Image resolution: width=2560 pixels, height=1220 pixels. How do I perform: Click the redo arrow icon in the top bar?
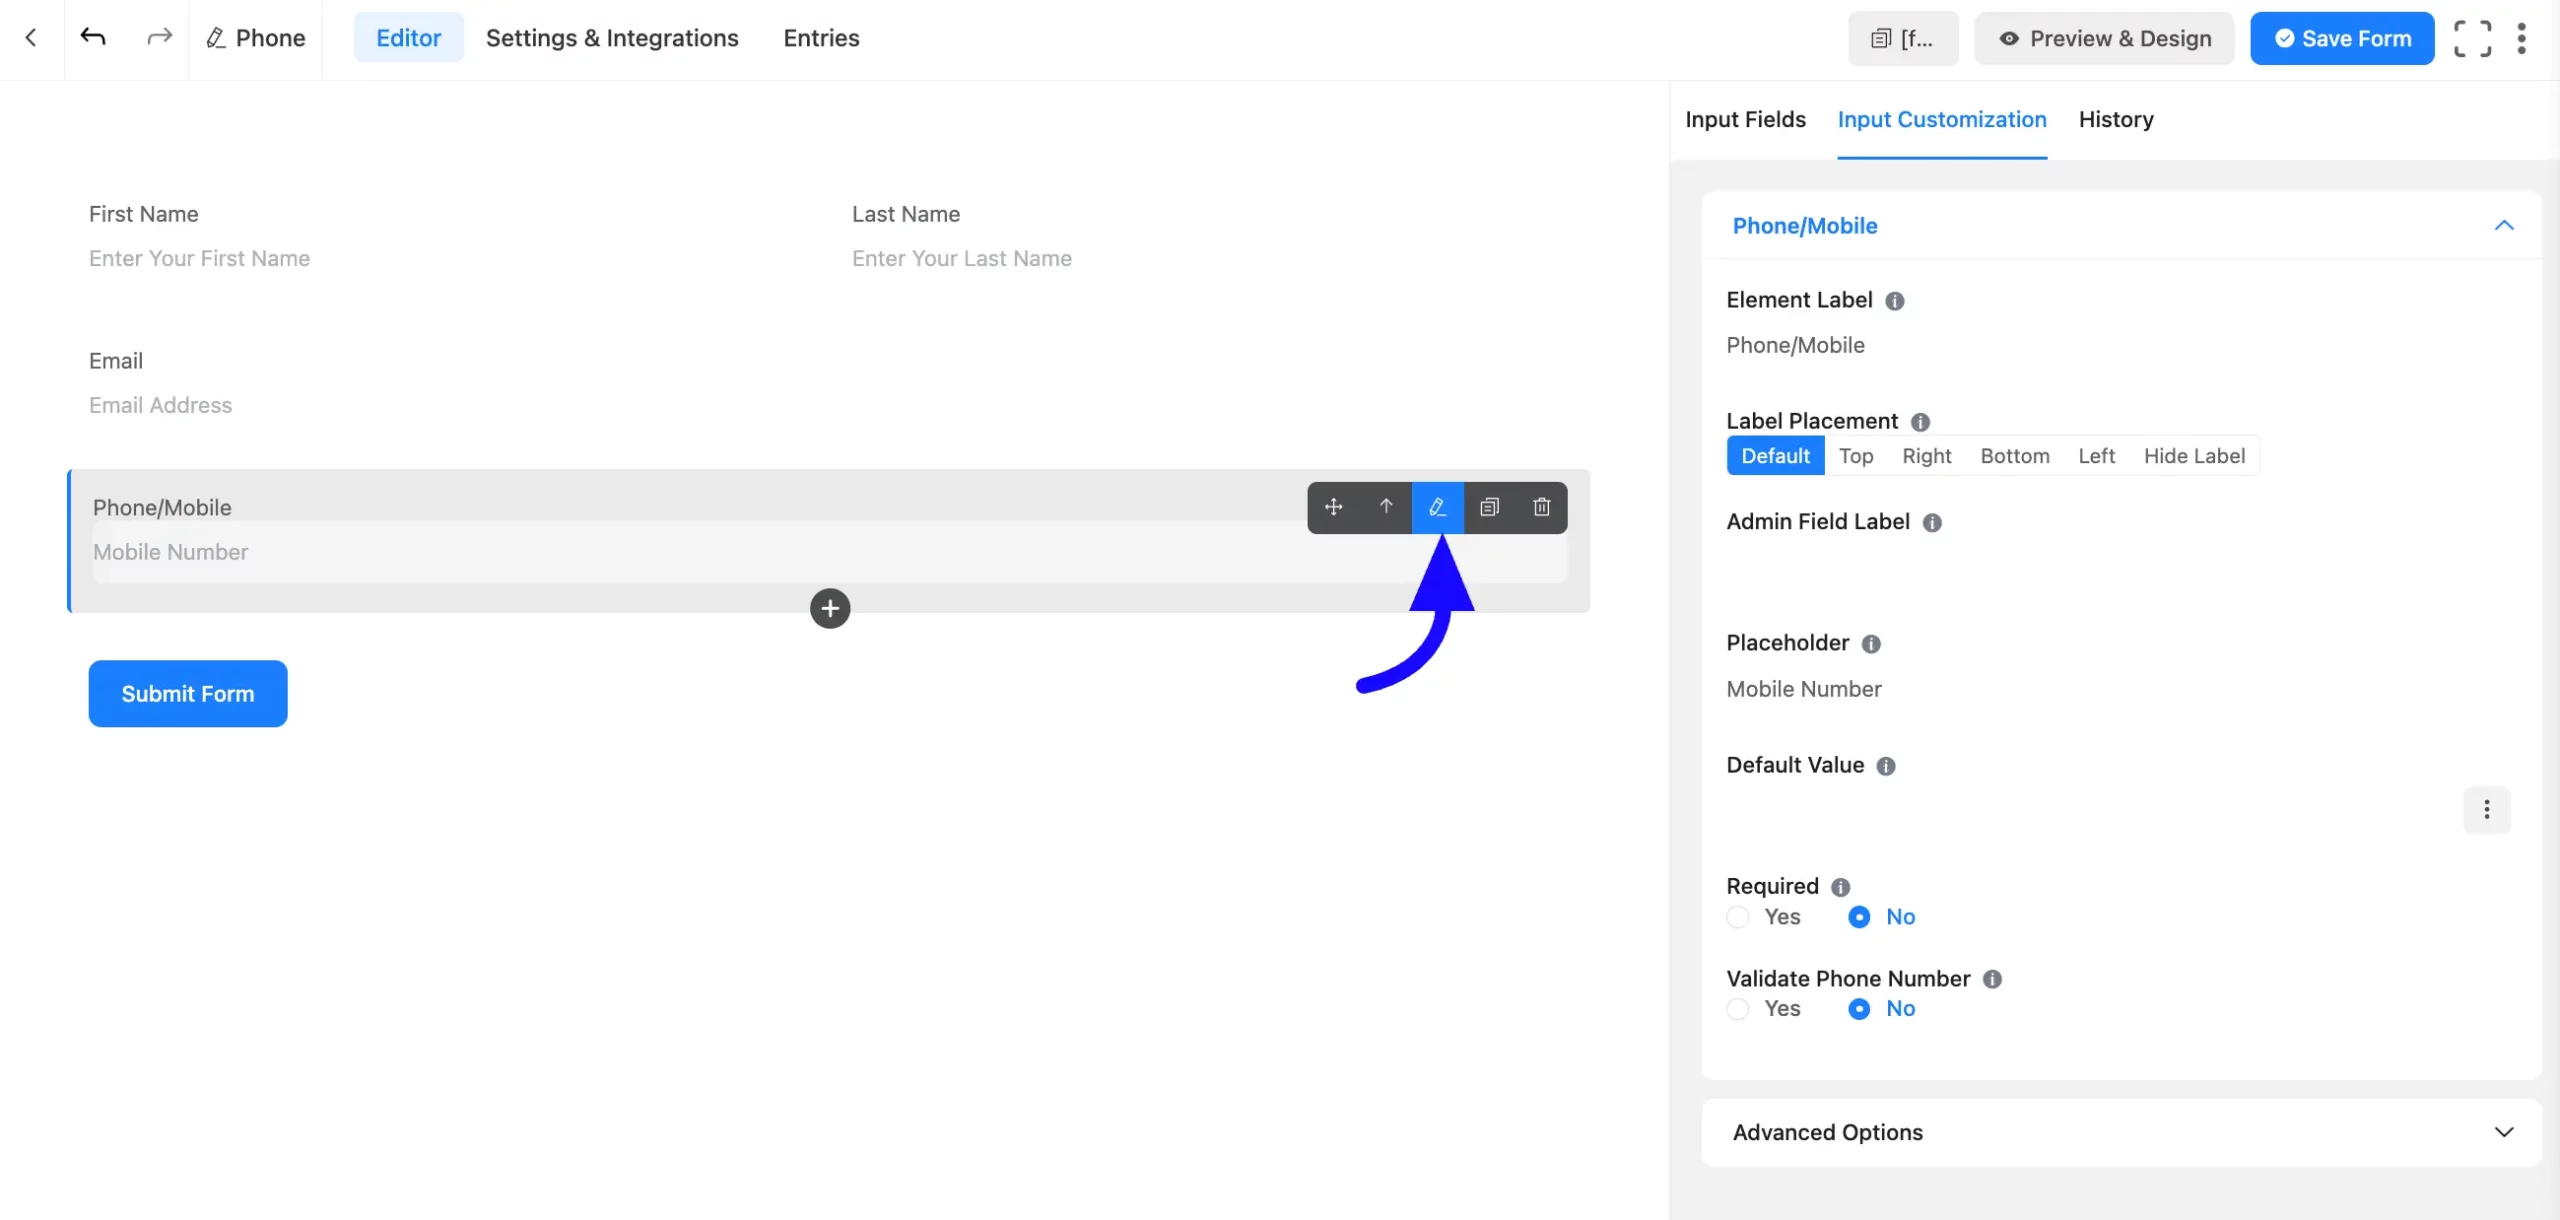coord(159,37)
